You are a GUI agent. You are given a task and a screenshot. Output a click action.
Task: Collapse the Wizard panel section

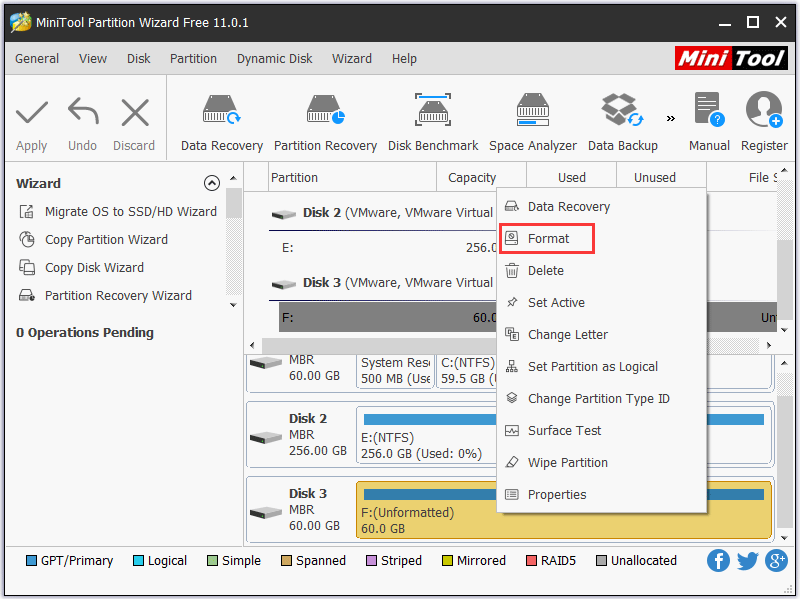click(x=212, y=183)
